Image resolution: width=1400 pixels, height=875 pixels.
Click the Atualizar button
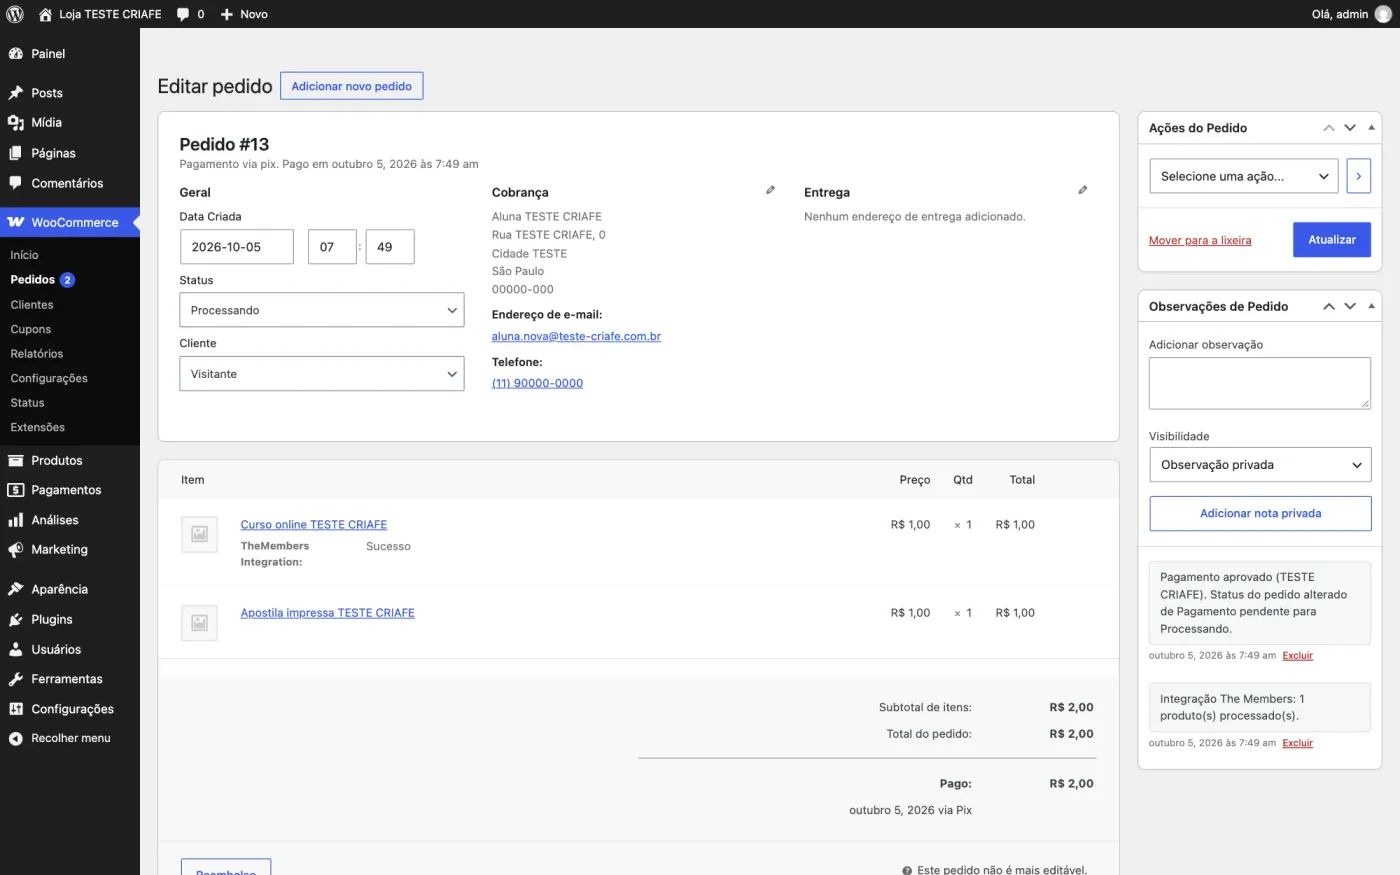coord(1332,240)
